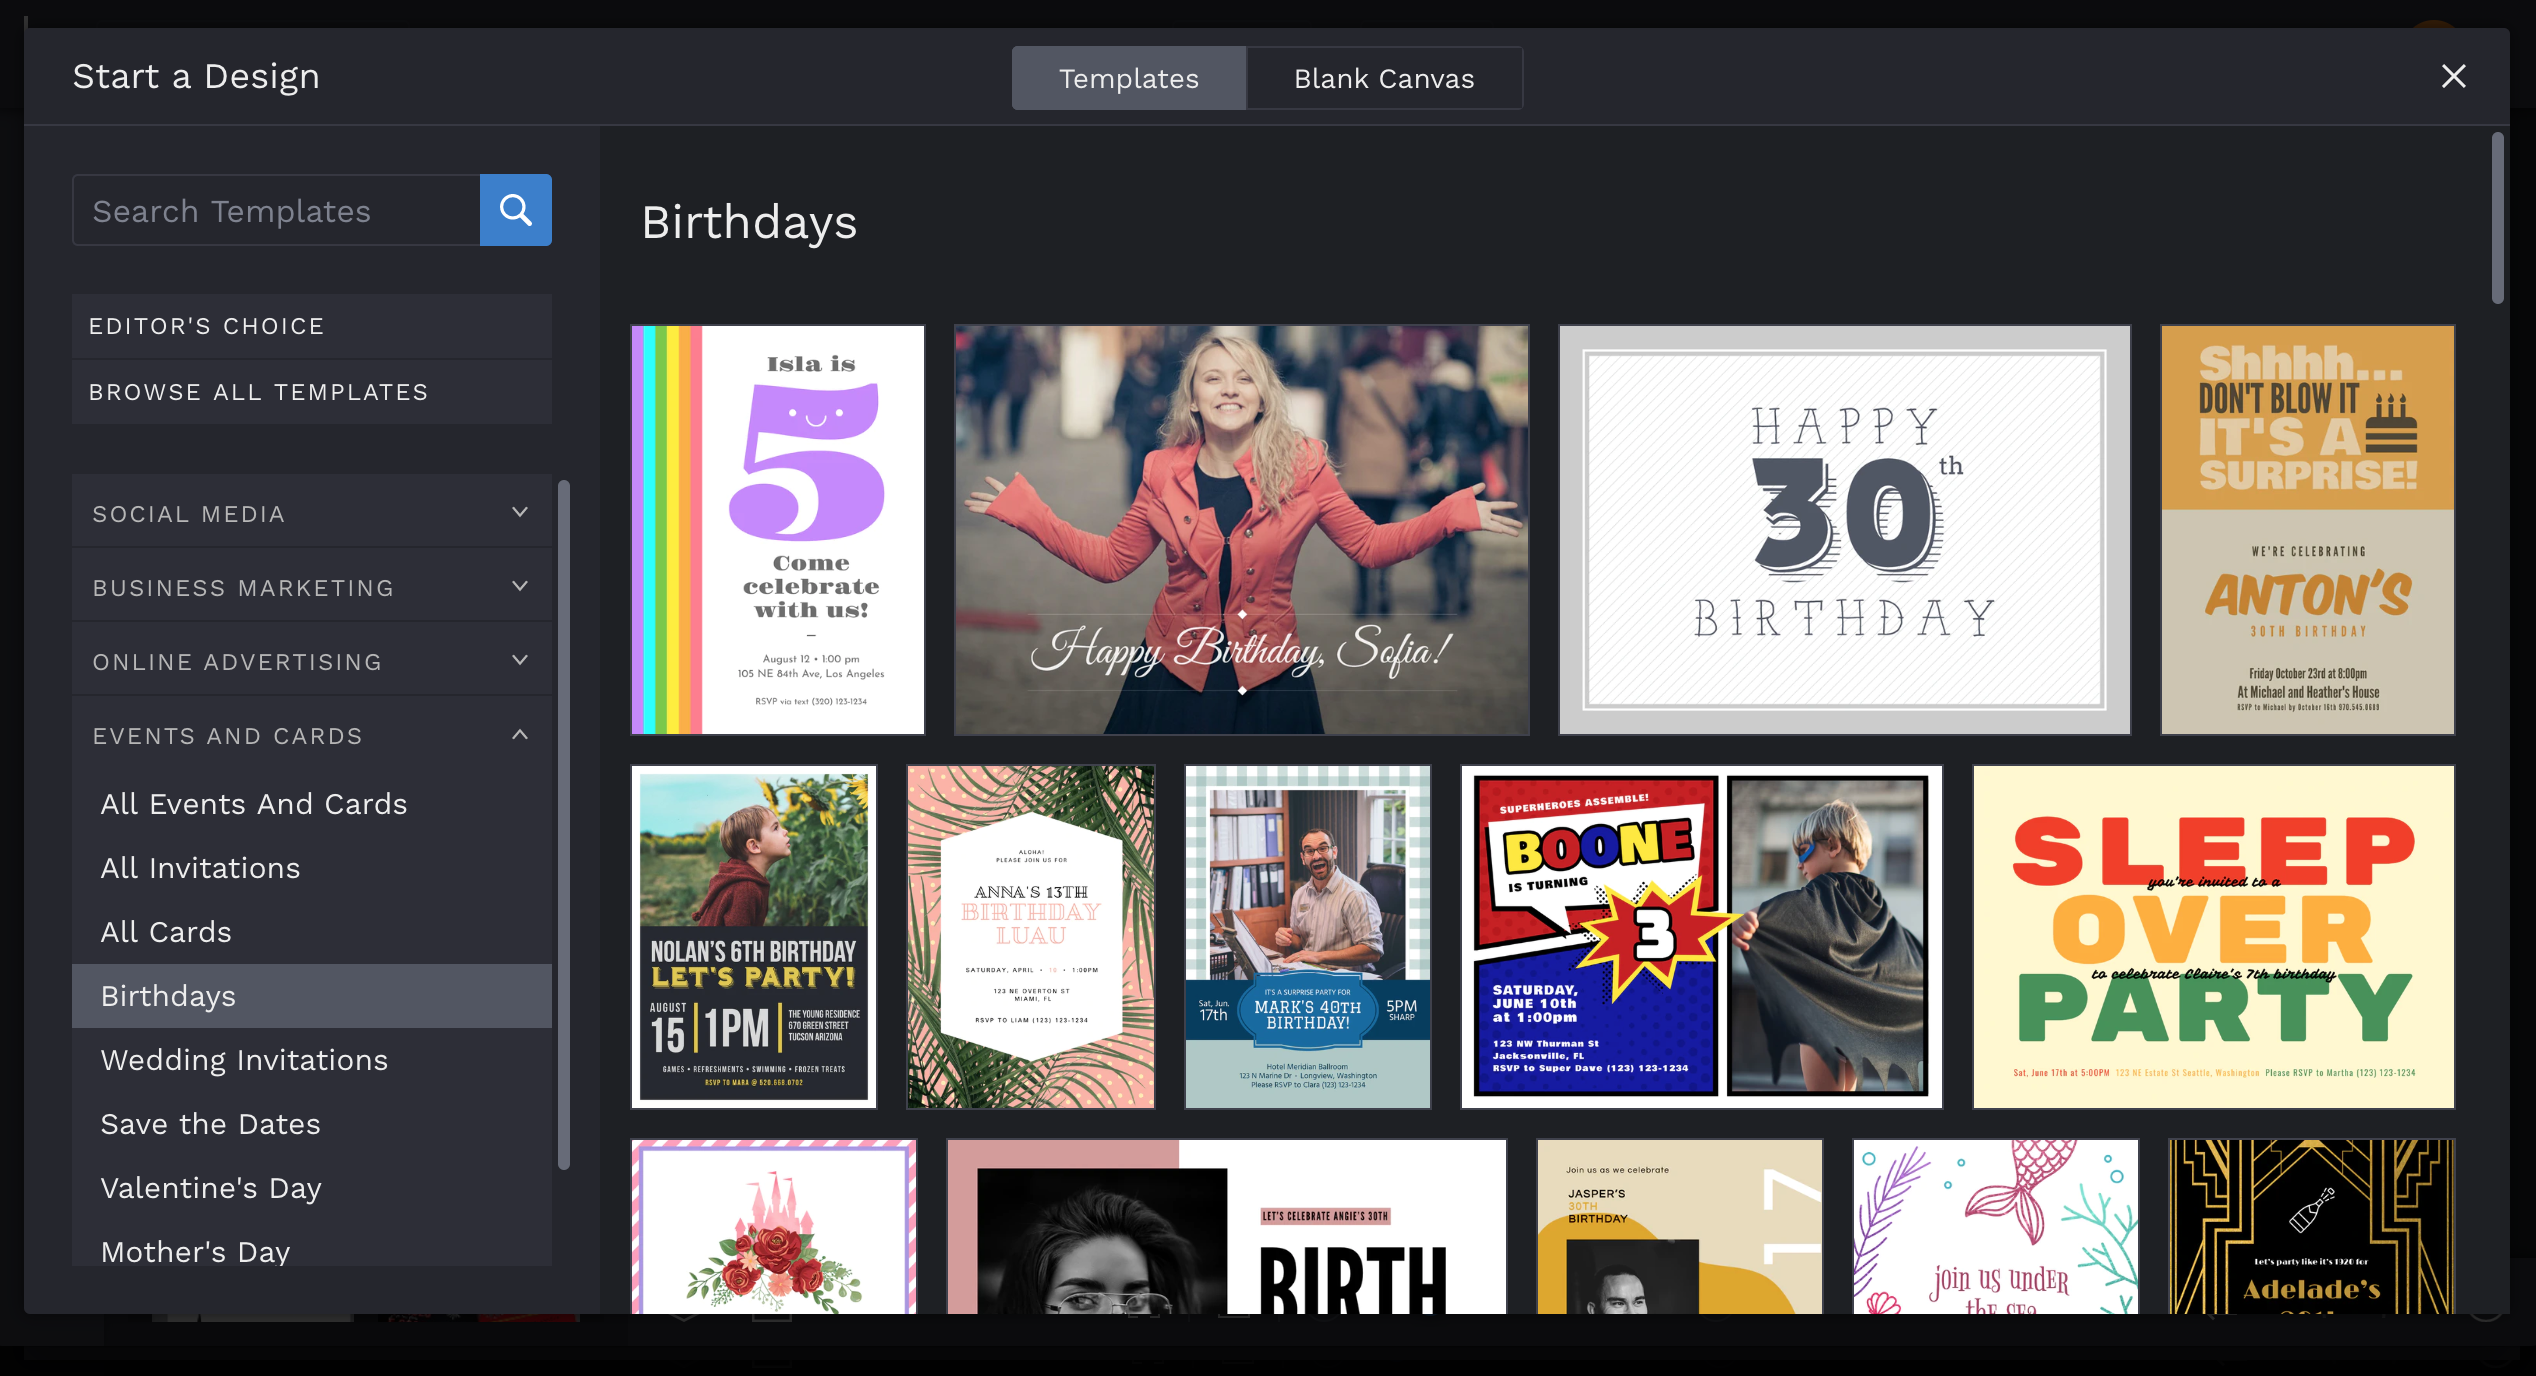Open Wedding Invitations subcategory
Screen dimensions: 2536x1376
(x=312, y=1060)
